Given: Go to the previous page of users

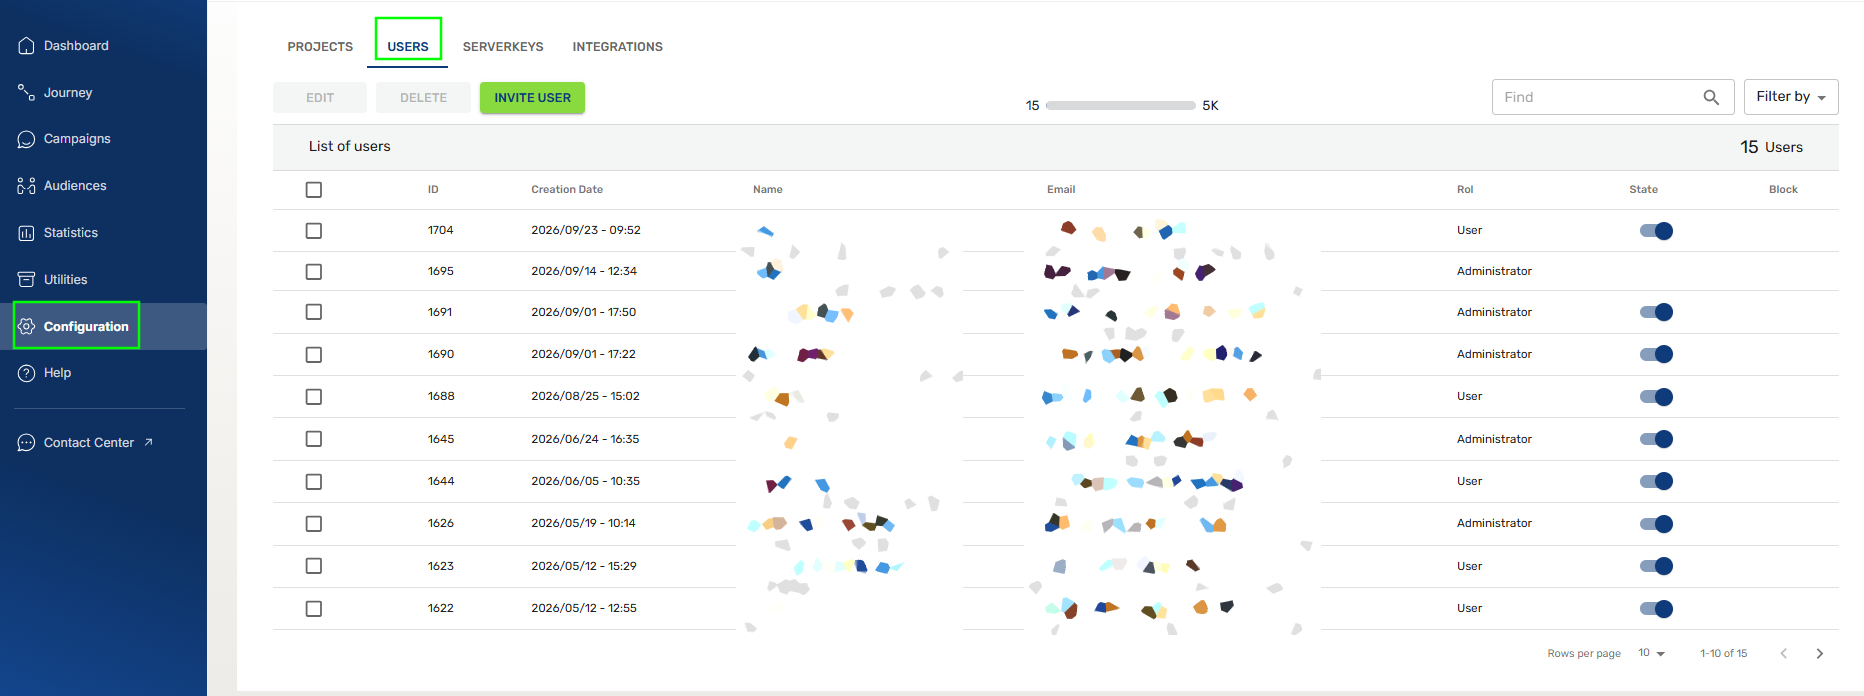Looking at the screenshot, I should coord(1784,654).
